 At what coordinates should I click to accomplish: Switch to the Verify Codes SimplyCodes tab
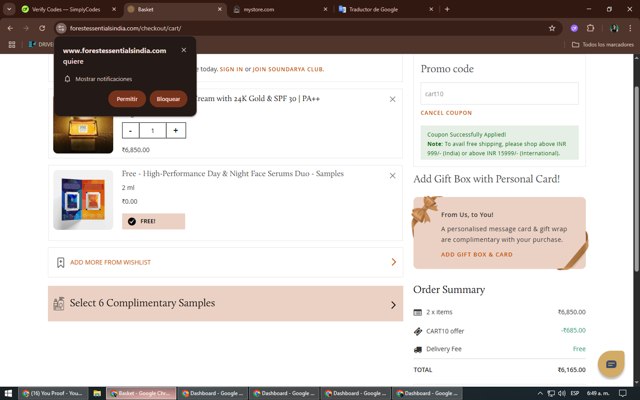point(65,9)
